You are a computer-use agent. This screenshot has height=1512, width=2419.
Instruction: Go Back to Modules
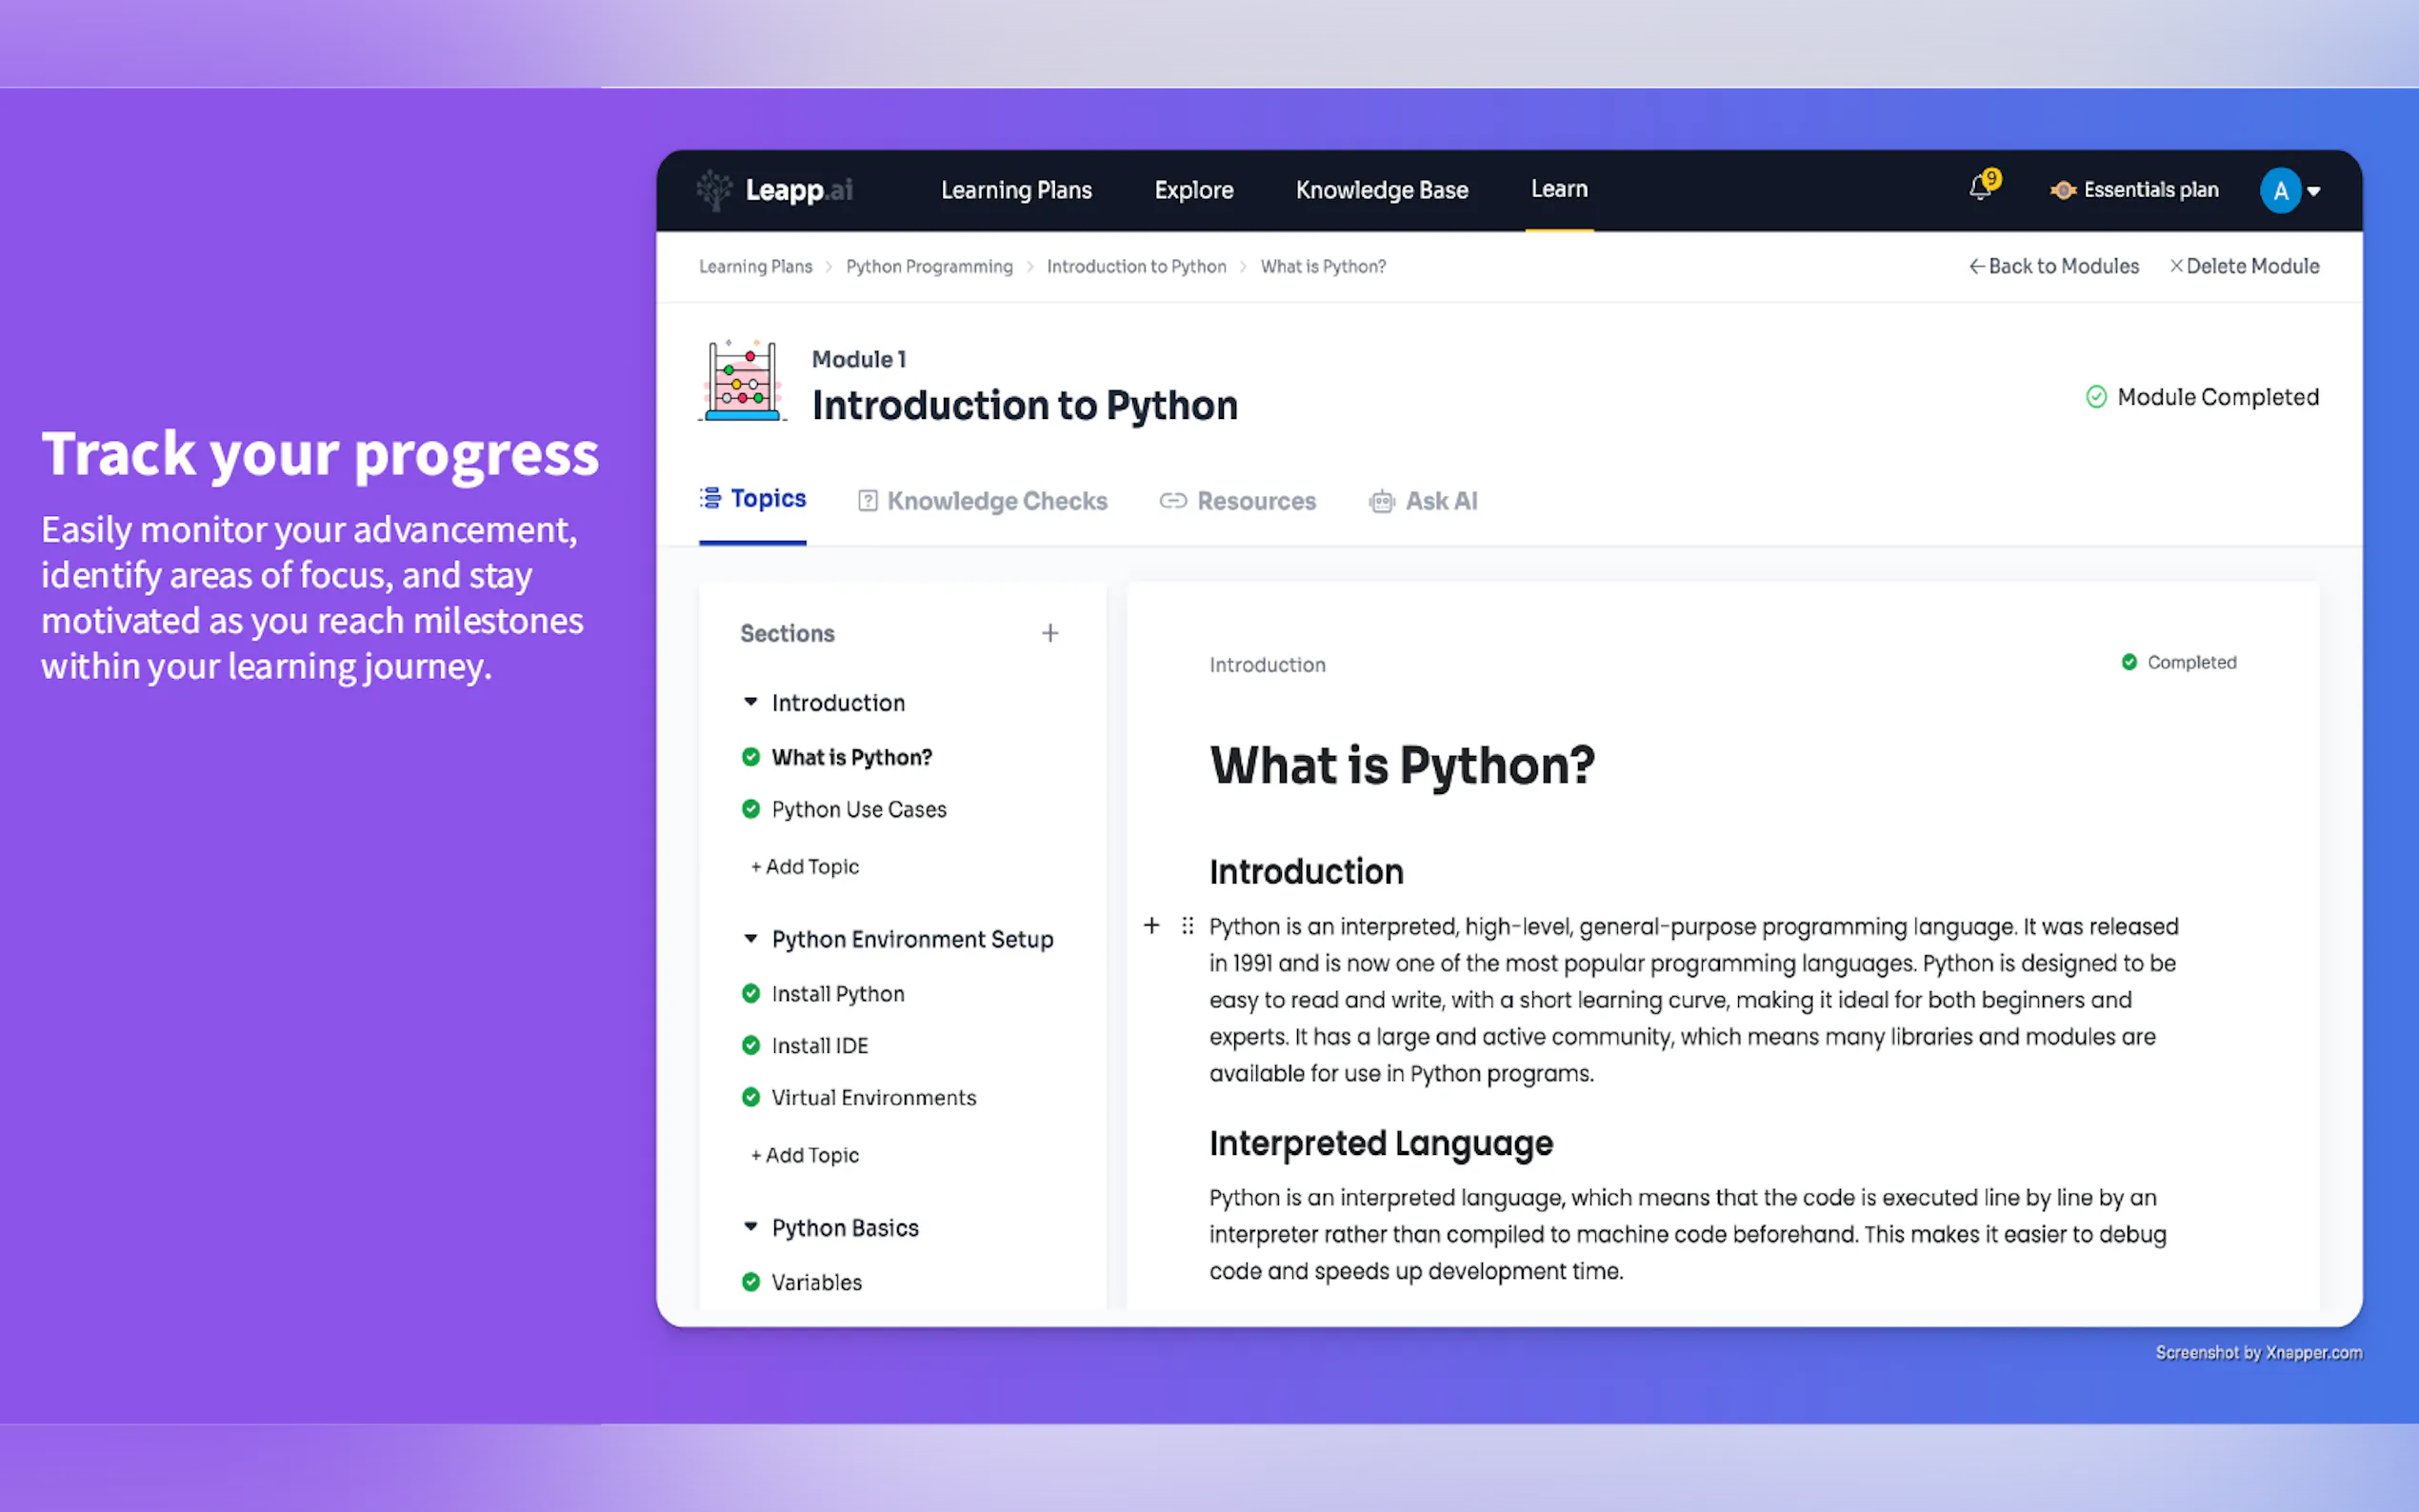[x=2054, y=266]
